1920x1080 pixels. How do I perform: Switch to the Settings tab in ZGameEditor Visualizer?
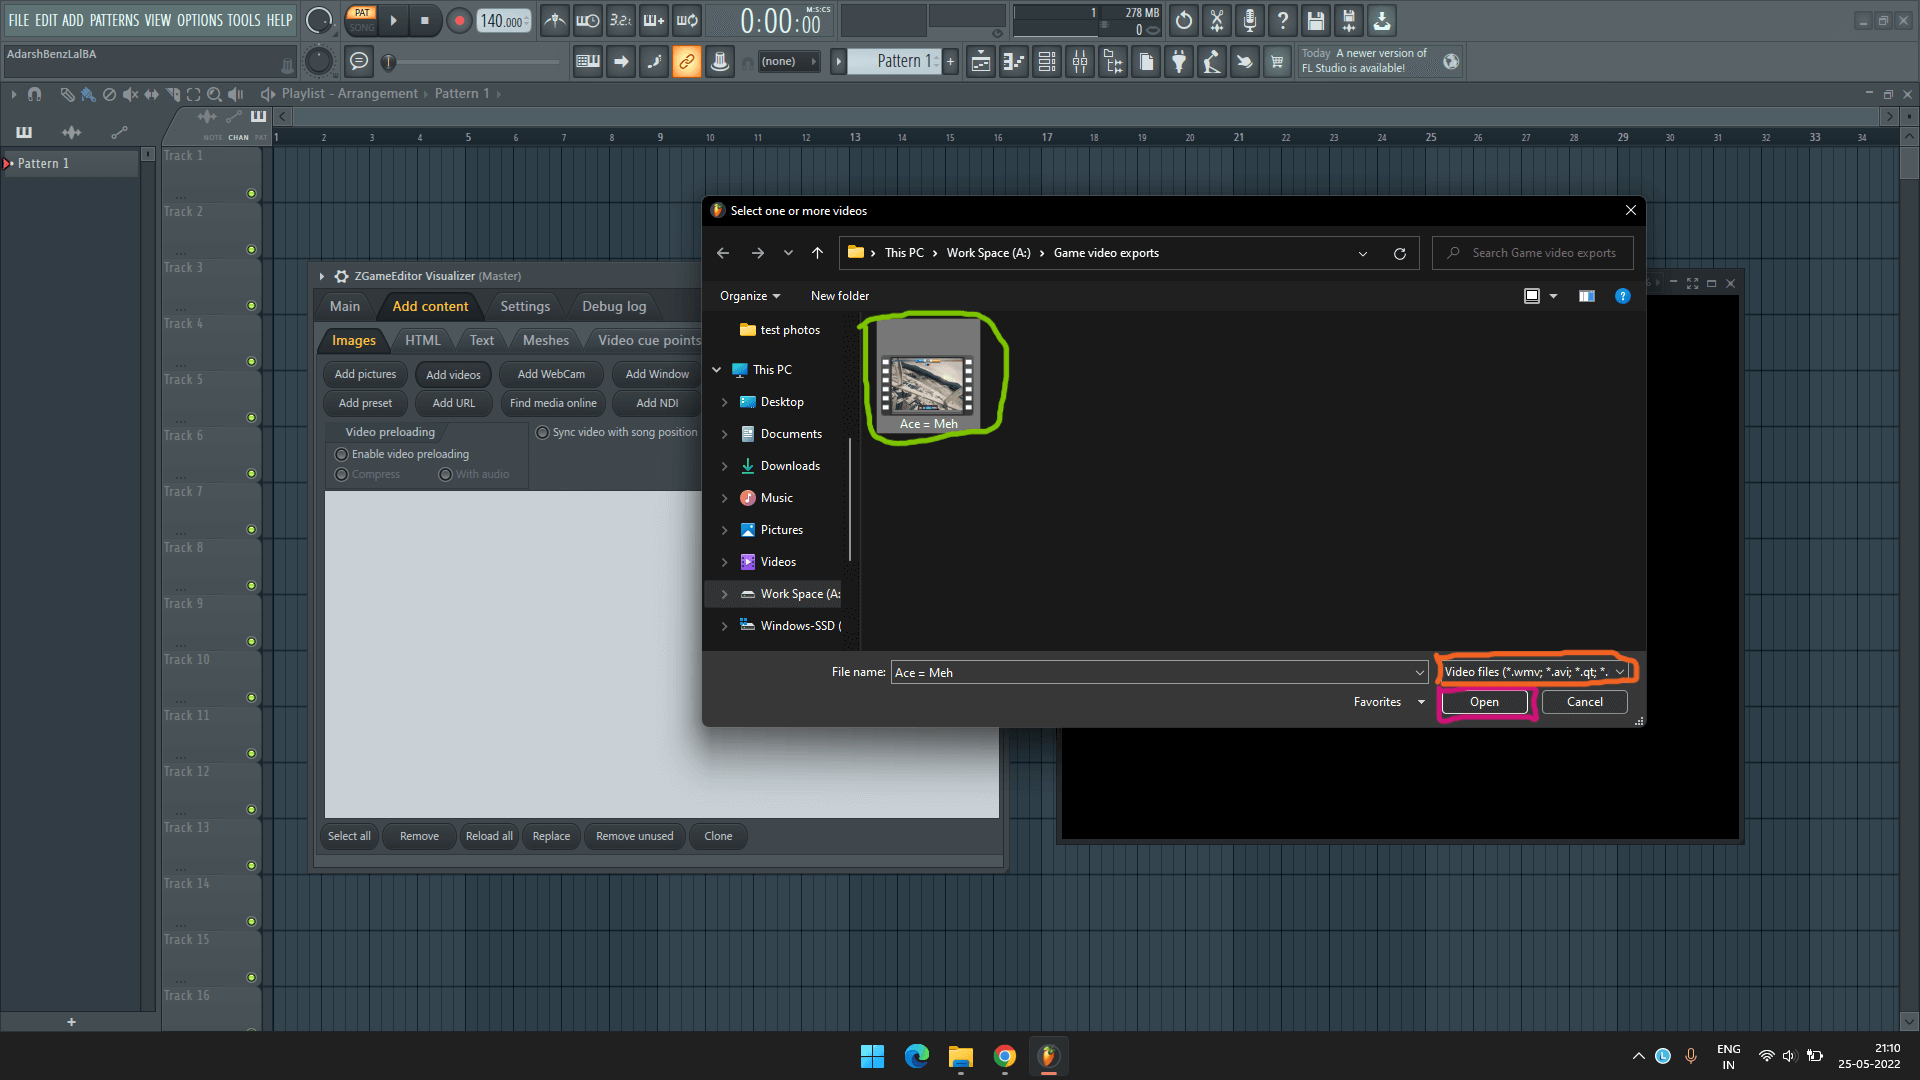pyautogui.click(x=524, y=306)
